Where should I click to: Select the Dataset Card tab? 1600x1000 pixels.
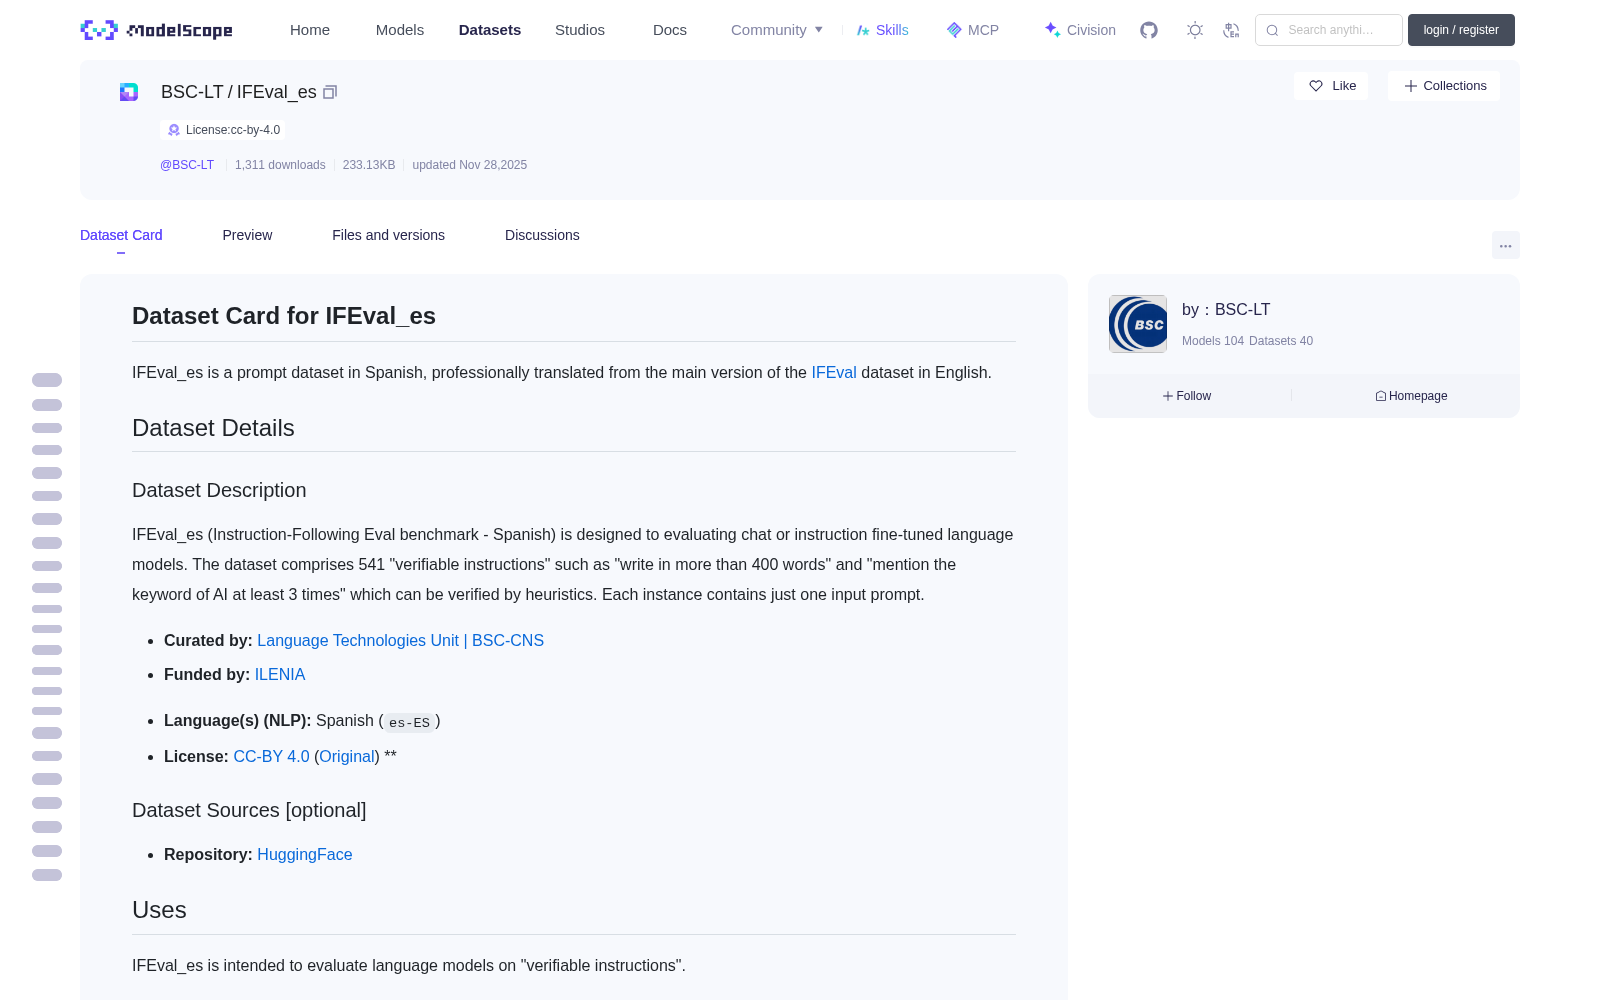pyautogui.click(x=121, y=235)
